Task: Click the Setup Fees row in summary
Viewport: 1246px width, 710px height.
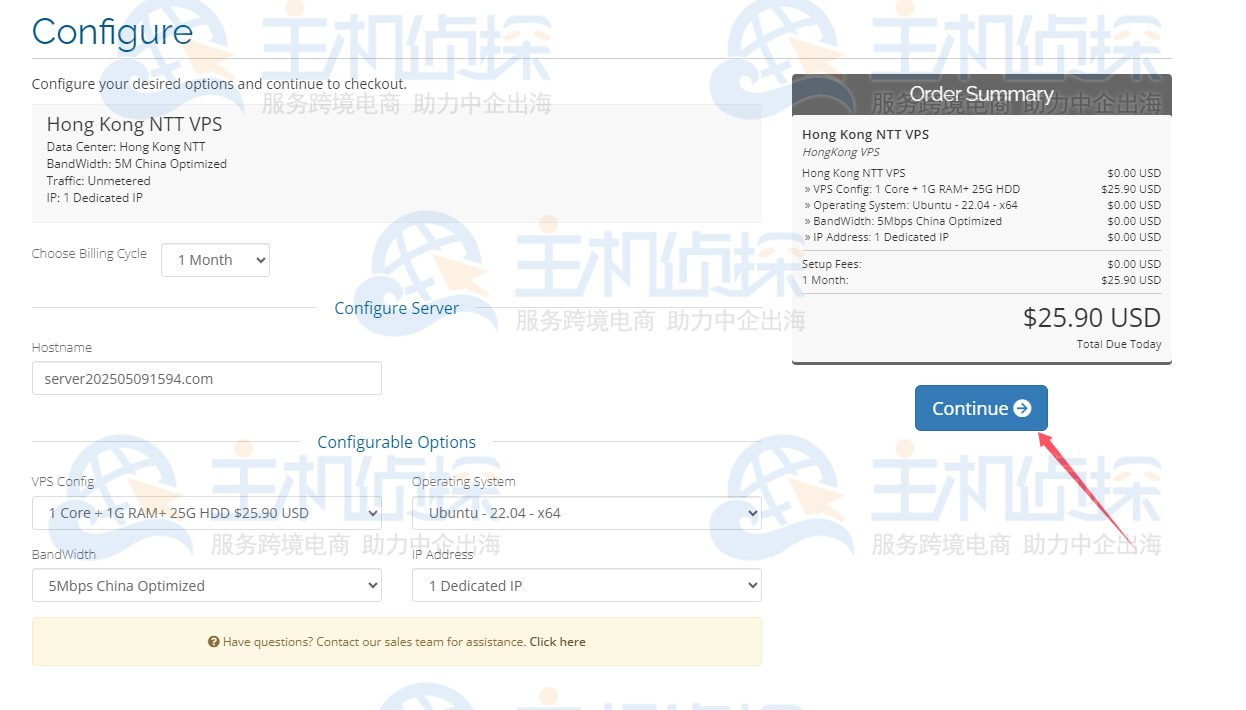Action: pyautogui.click(x=831, y=264)
